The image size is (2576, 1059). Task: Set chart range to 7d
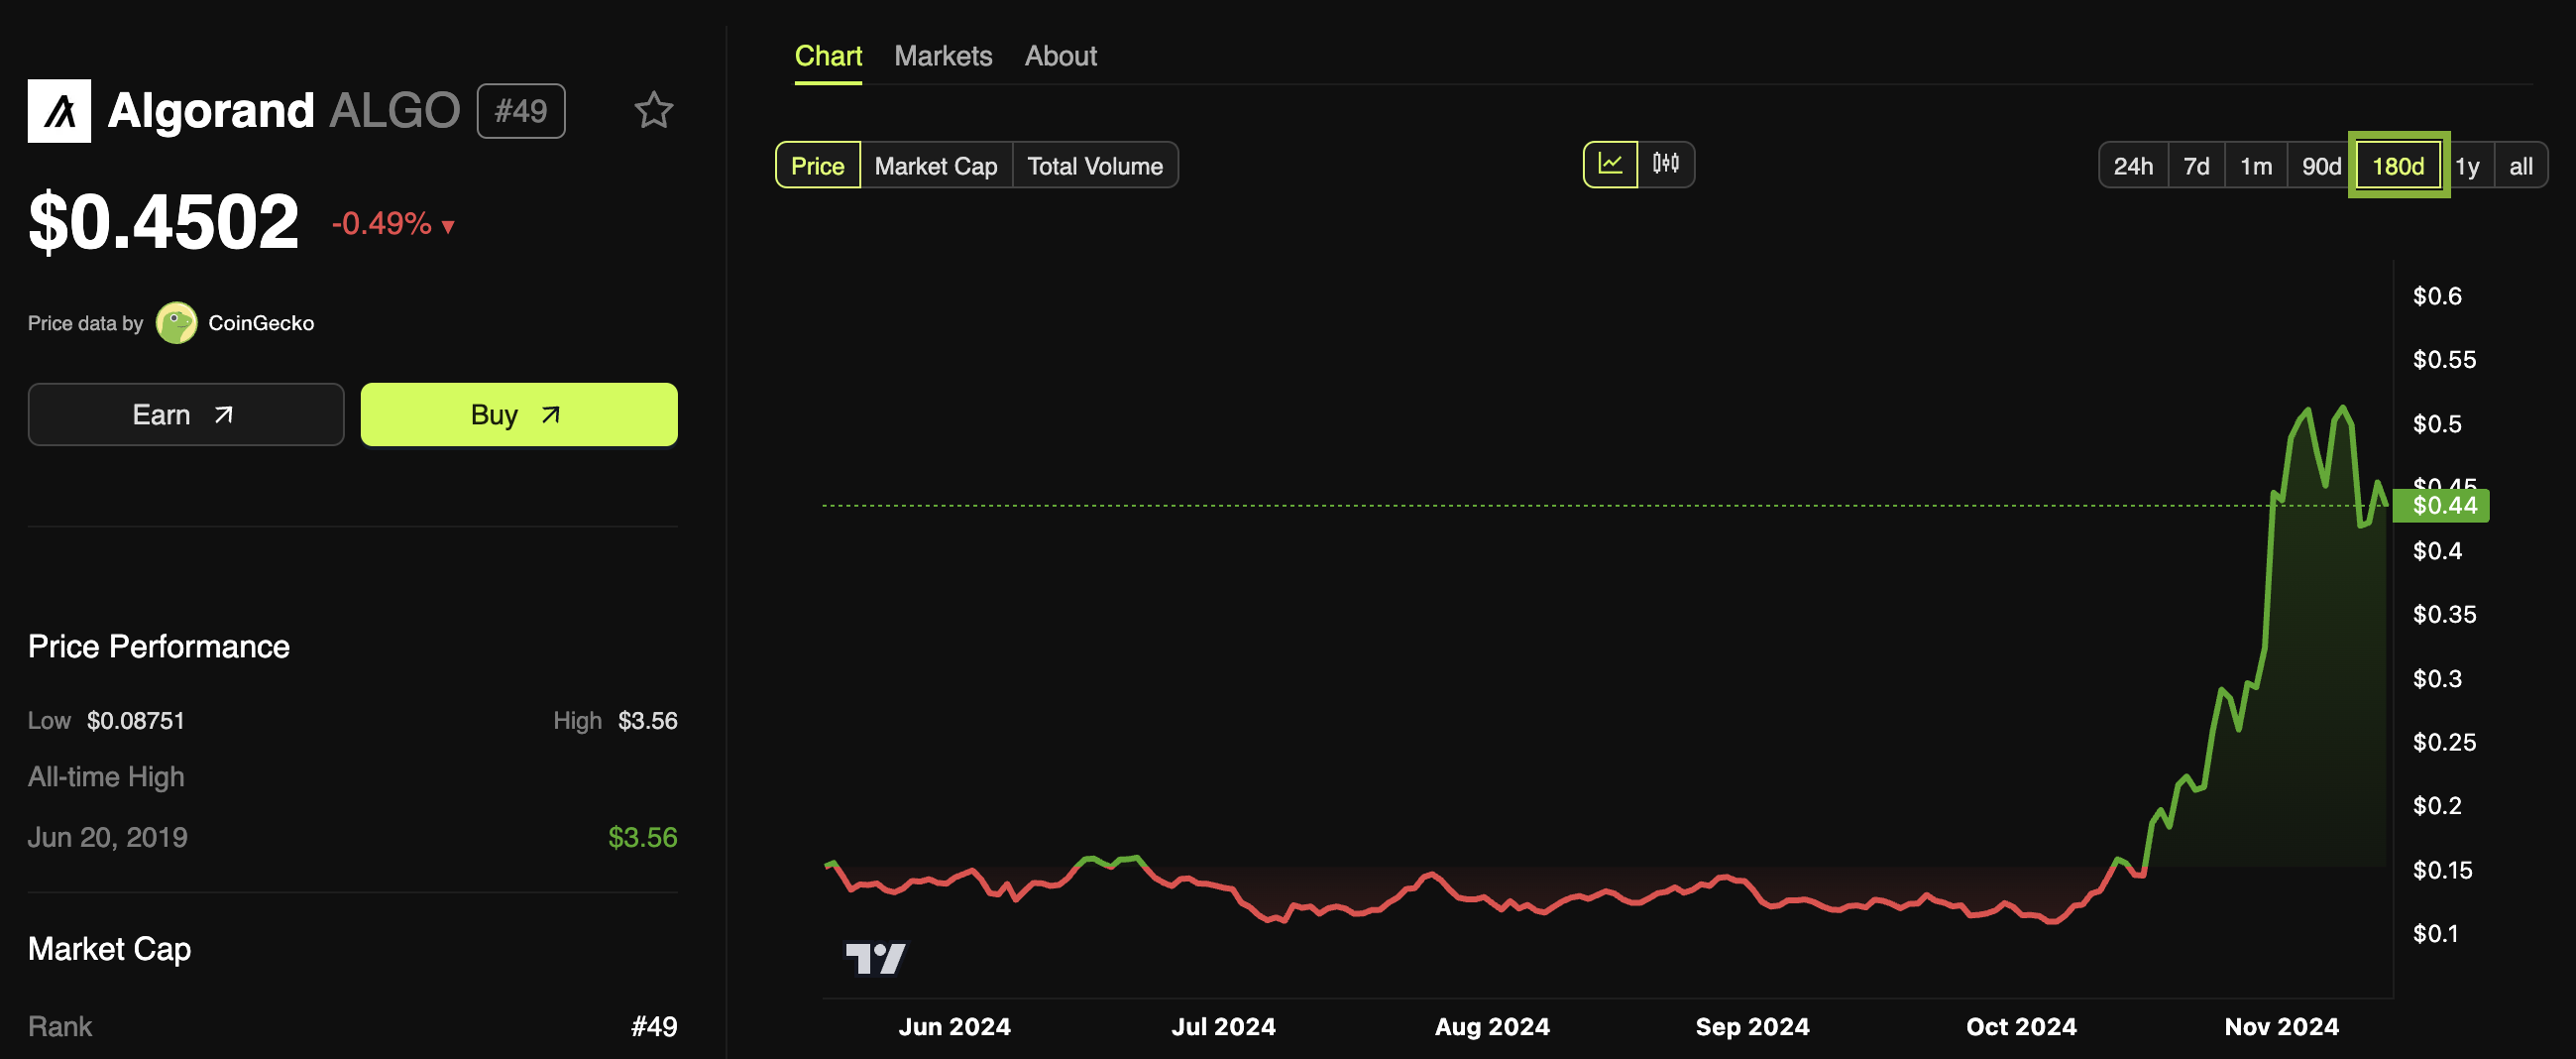2195,166
